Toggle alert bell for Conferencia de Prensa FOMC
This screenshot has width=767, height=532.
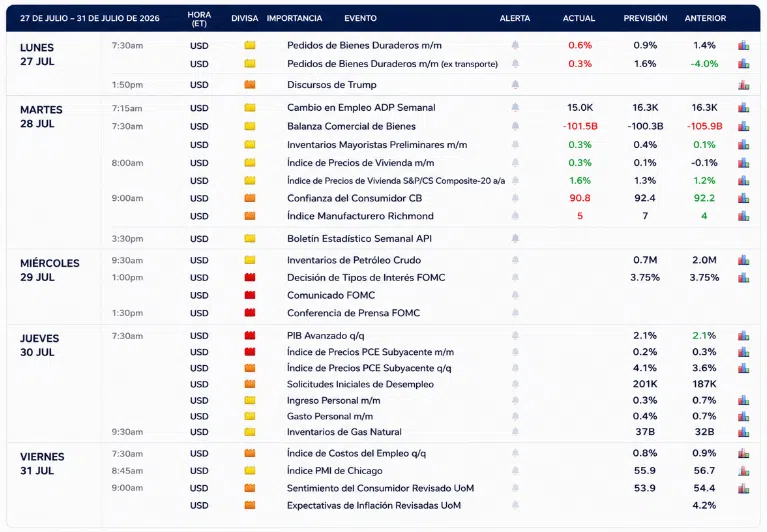515,312
